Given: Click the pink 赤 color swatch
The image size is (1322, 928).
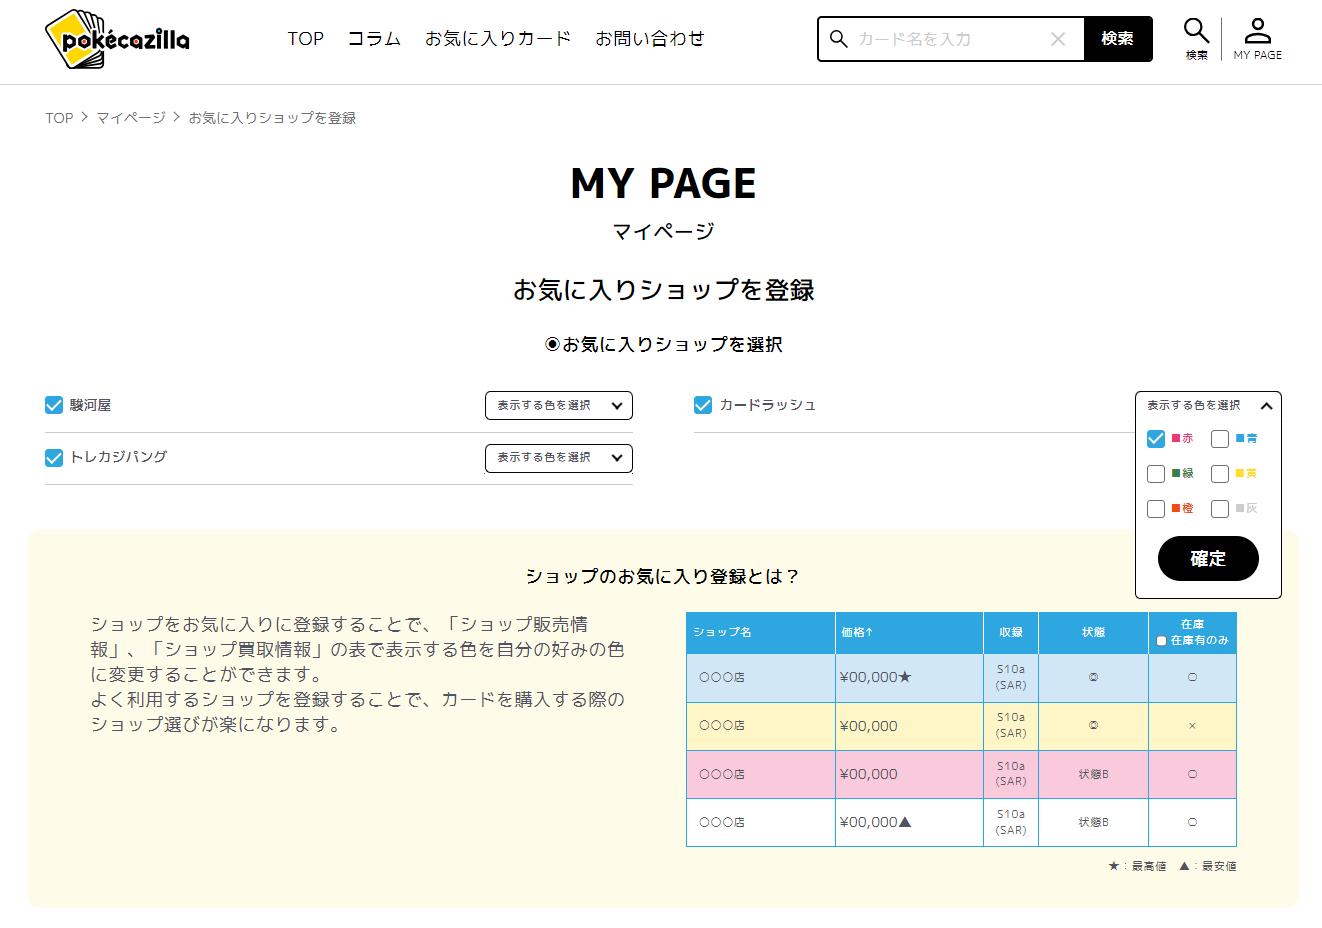Looking at the screenshot, I should click(x=1176, y=438).
